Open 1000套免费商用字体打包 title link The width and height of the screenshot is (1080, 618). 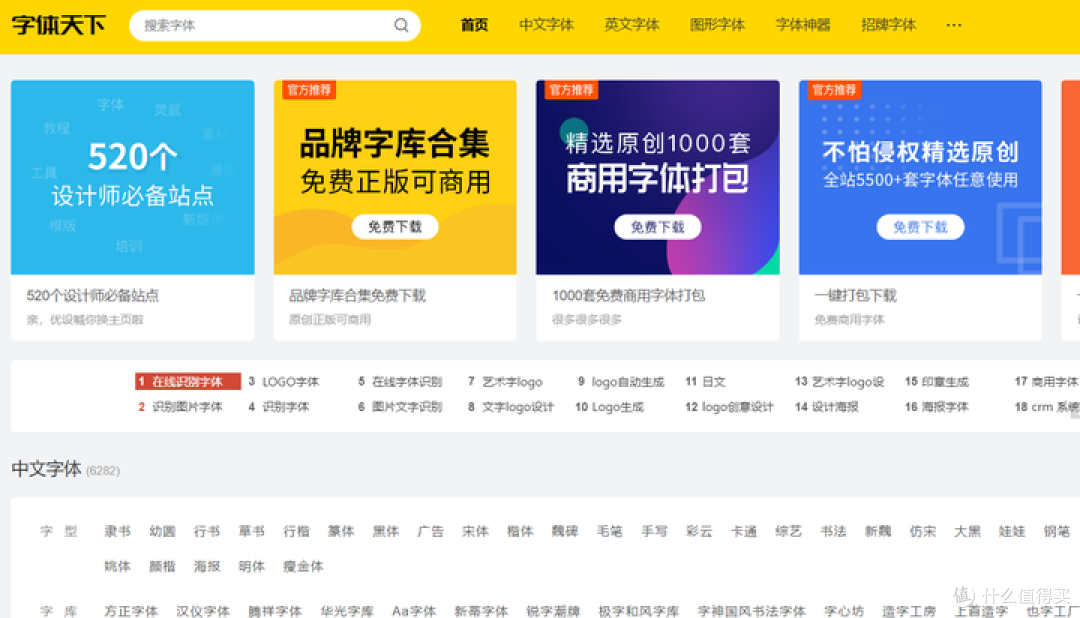tap(628, 296)
